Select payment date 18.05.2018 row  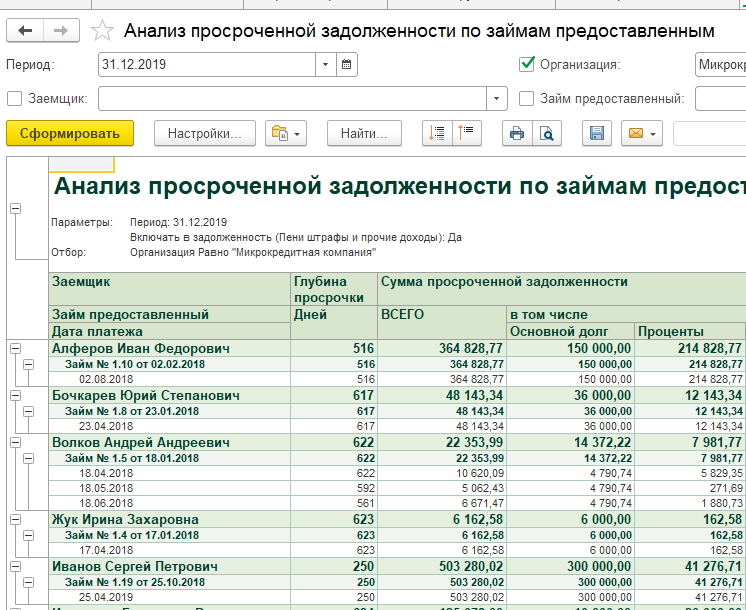tap(169, 488)
